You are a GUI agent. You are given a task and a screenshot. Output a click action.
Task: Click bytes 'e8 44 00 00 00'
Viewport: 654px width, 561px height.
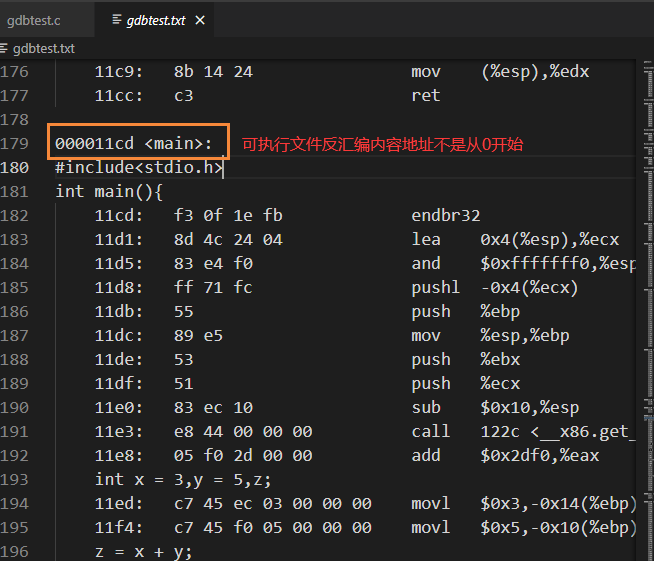tap(243, 432)
